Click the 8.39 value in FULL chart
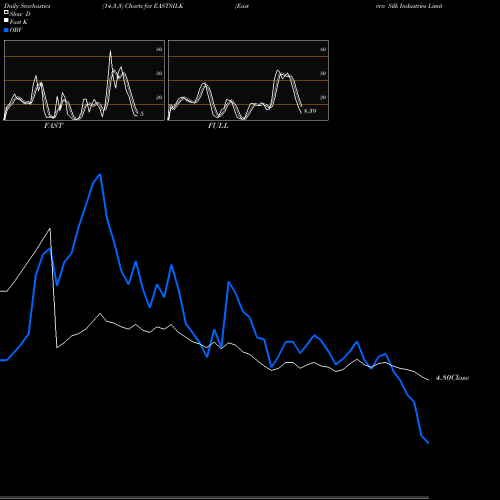 (x=310, y=111)
